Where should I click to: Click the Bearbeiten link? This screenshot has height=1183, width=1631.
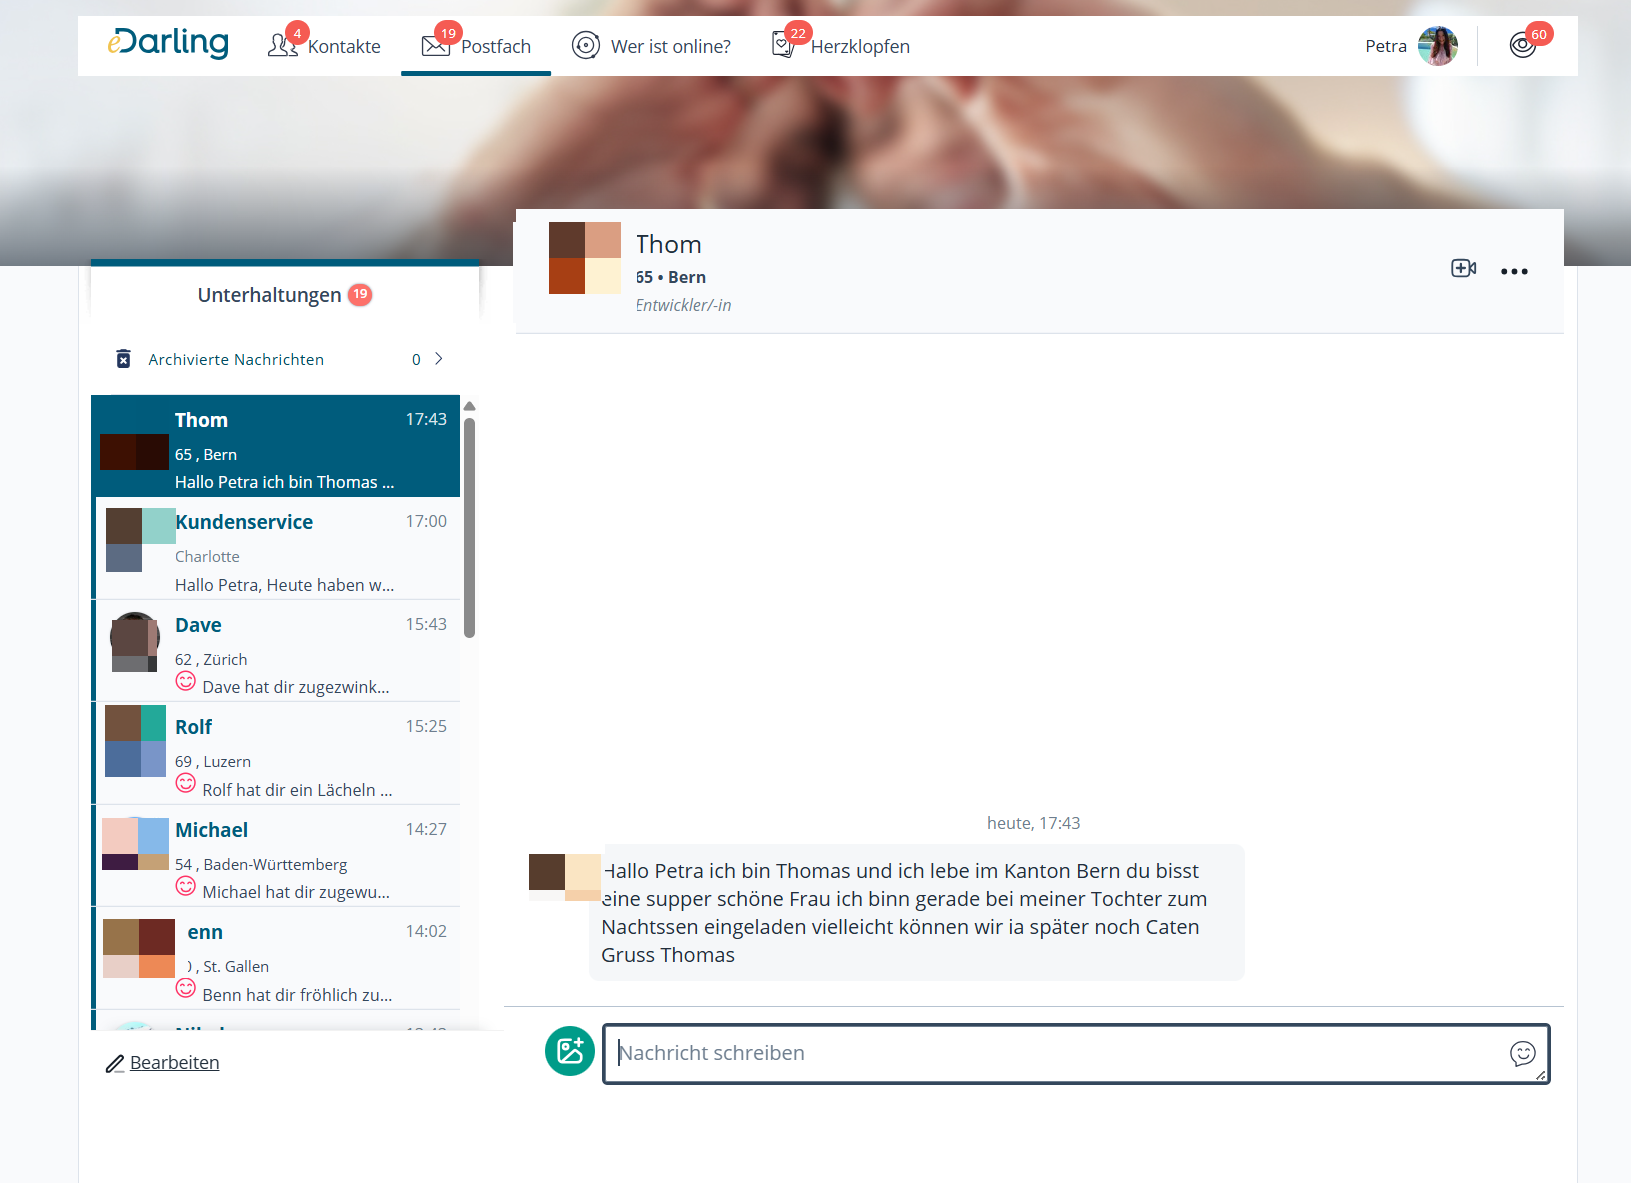pos(175,1063)
